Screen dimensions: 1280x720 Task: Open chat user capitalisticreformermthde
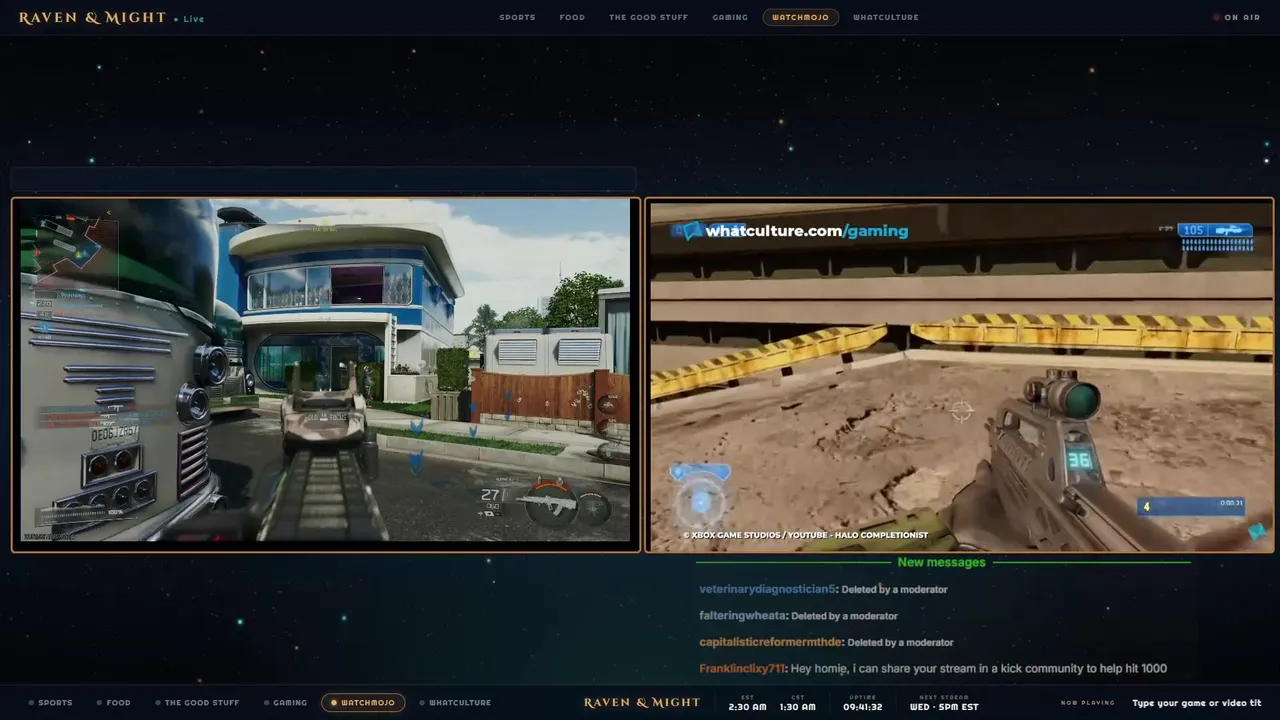[x=770, y=642]
